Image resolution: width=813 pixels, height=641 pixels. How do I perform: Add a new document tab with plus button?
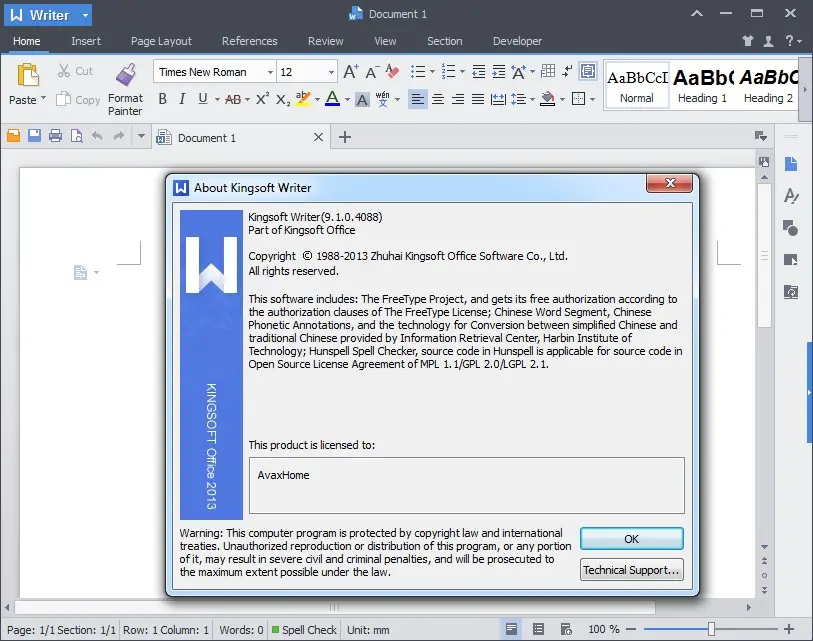click(x=345, y=137)
